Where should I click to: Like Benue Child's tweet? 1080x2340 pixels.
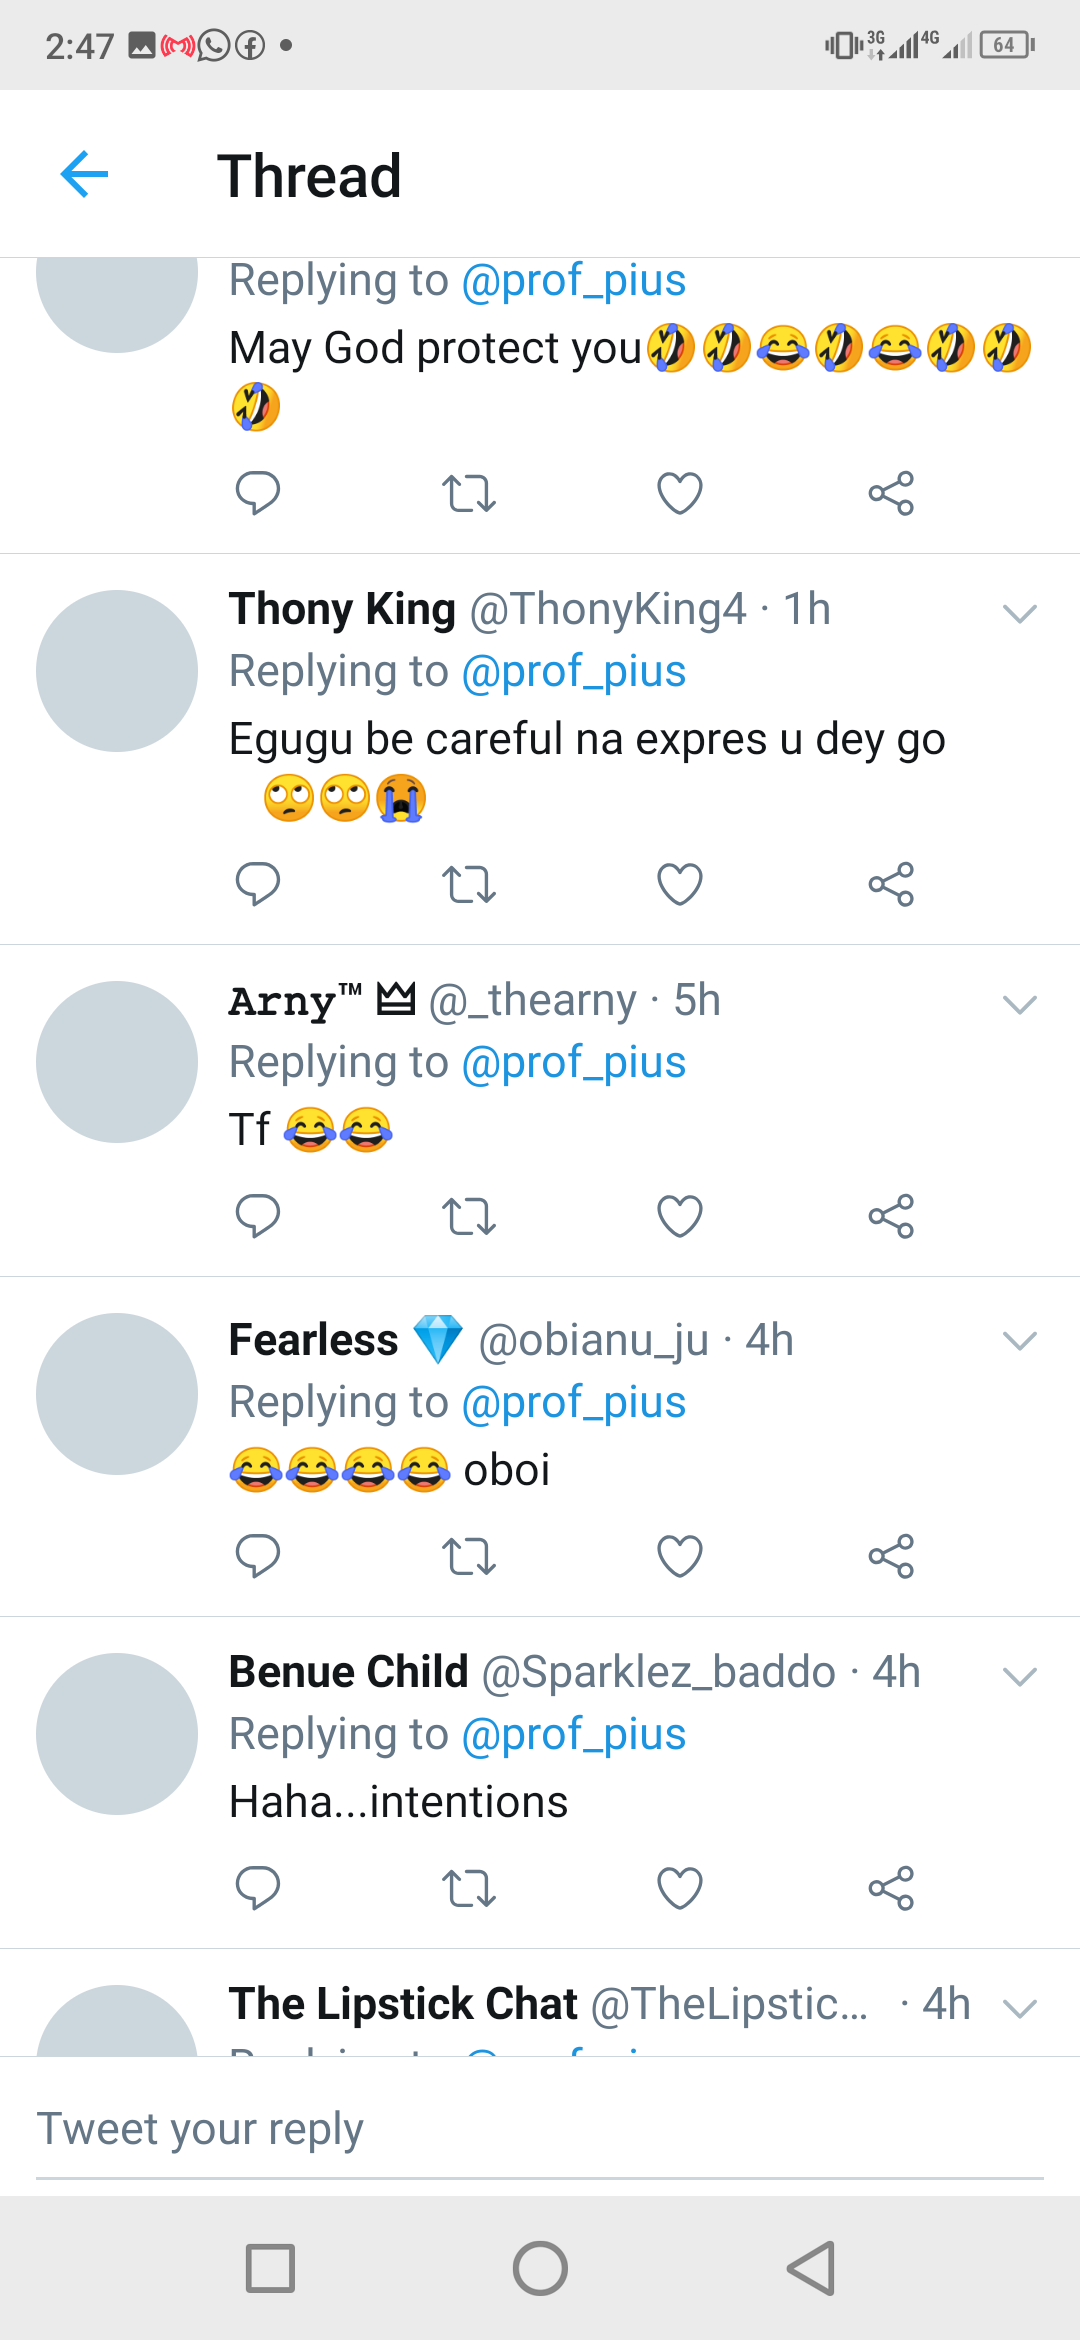680,1888
